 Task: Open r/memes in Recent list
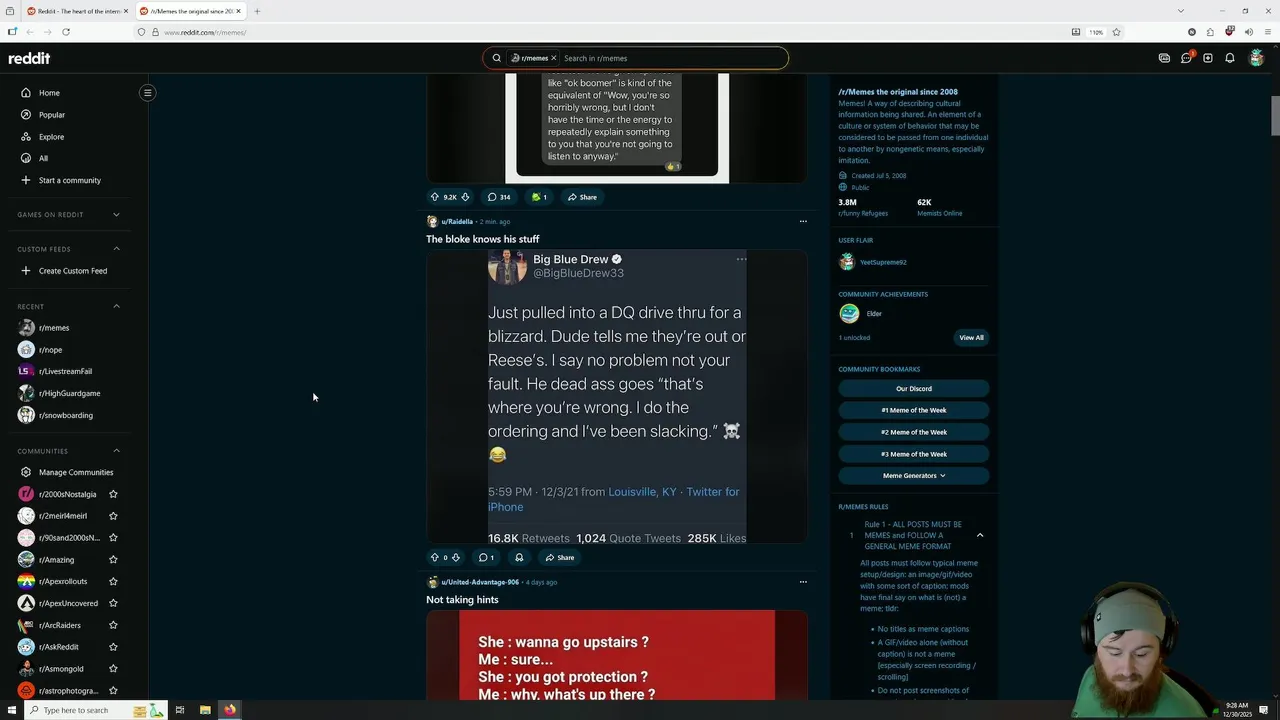pos(54,328)
